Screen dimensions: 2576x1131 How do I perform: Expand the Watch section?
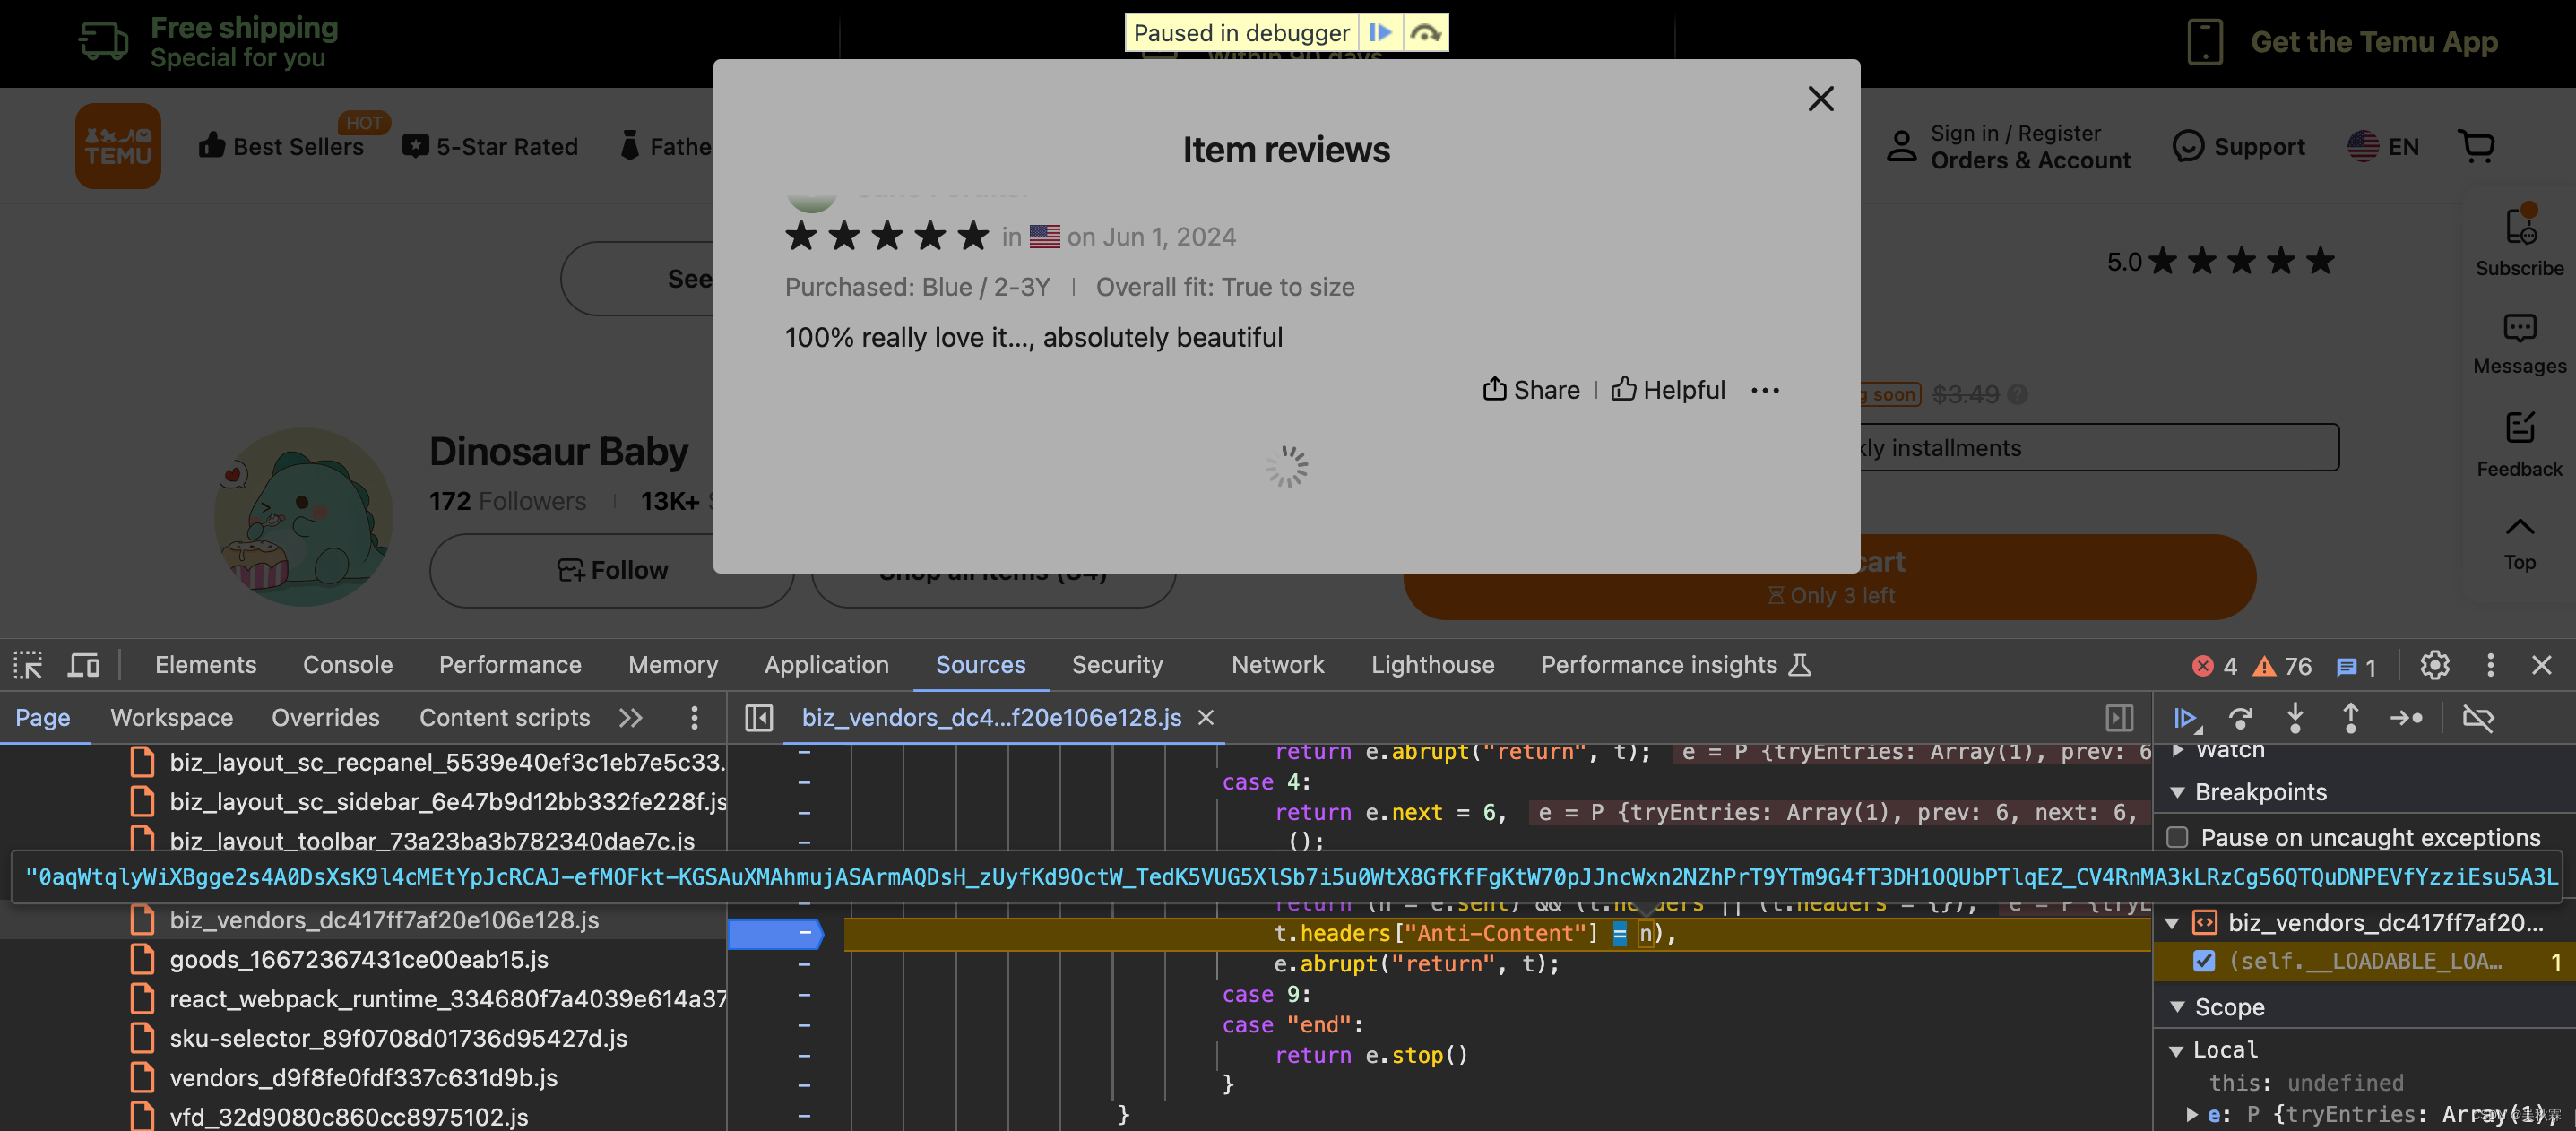click(x=2179, y=751)
